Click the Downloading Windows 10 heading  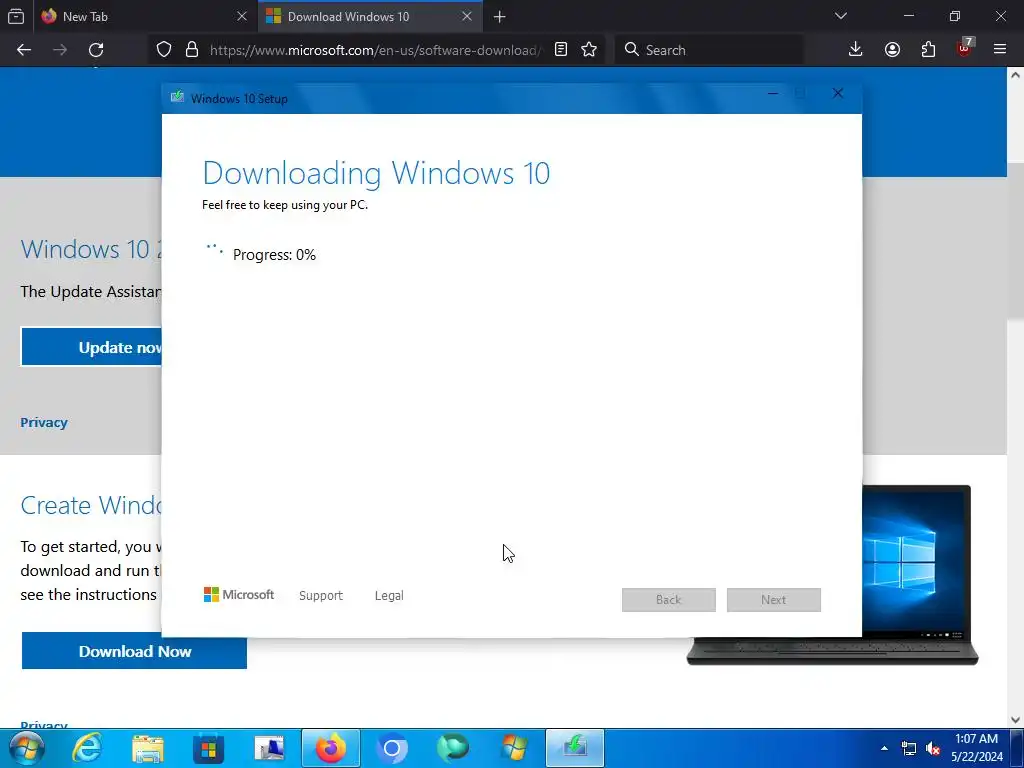pos(376,173)
